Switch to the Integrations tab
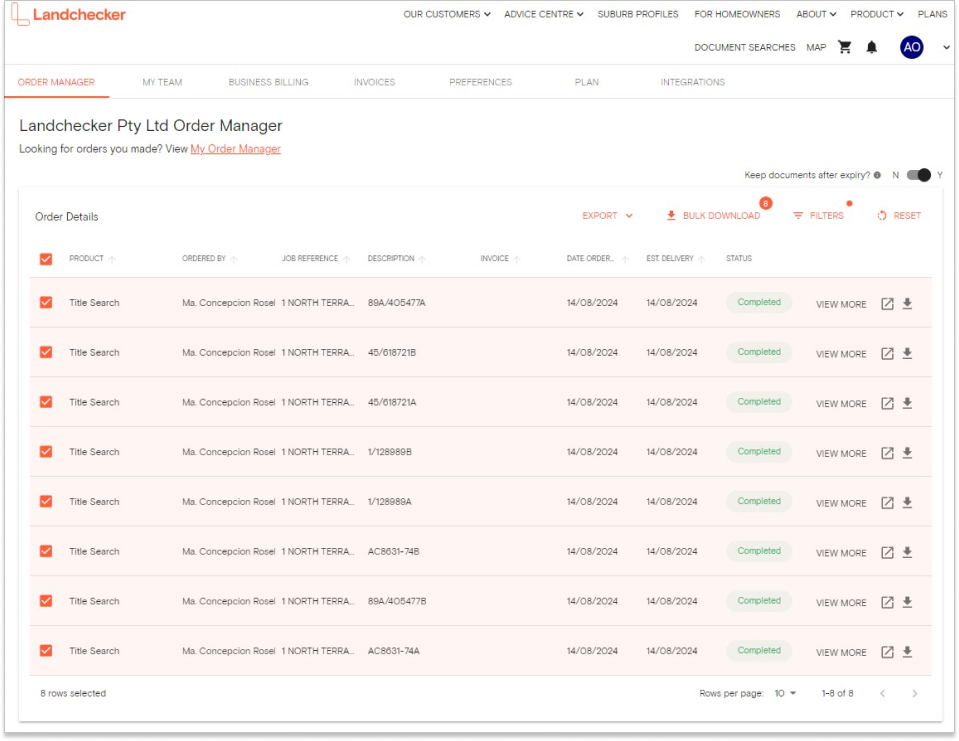 tap(692, 82)
